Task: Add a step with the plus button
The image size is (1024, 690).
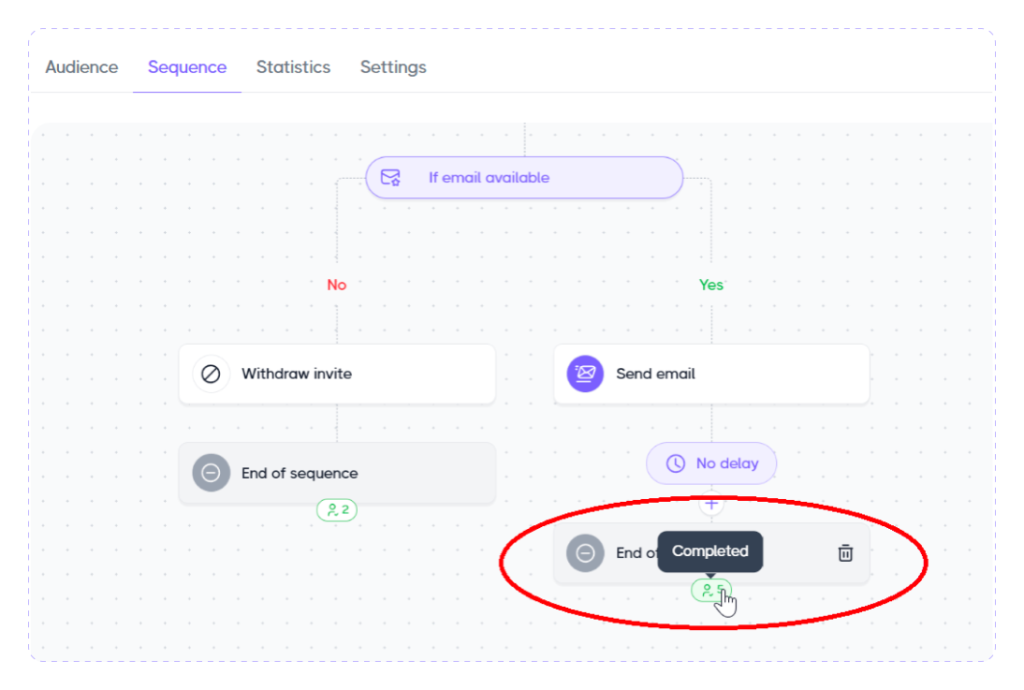Action: point(712,504)
